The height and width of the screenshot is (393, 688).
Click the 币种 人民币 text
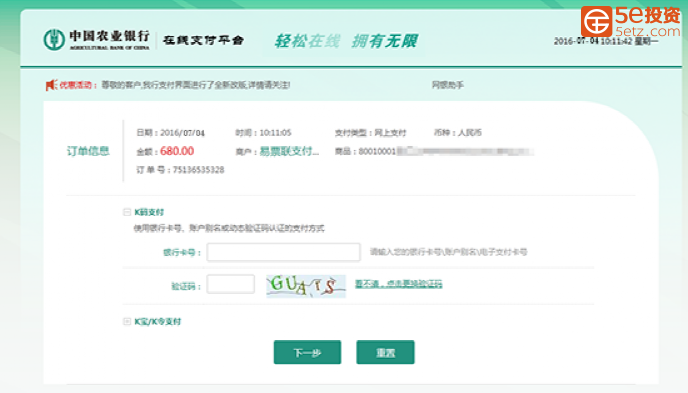pos(458,132)
